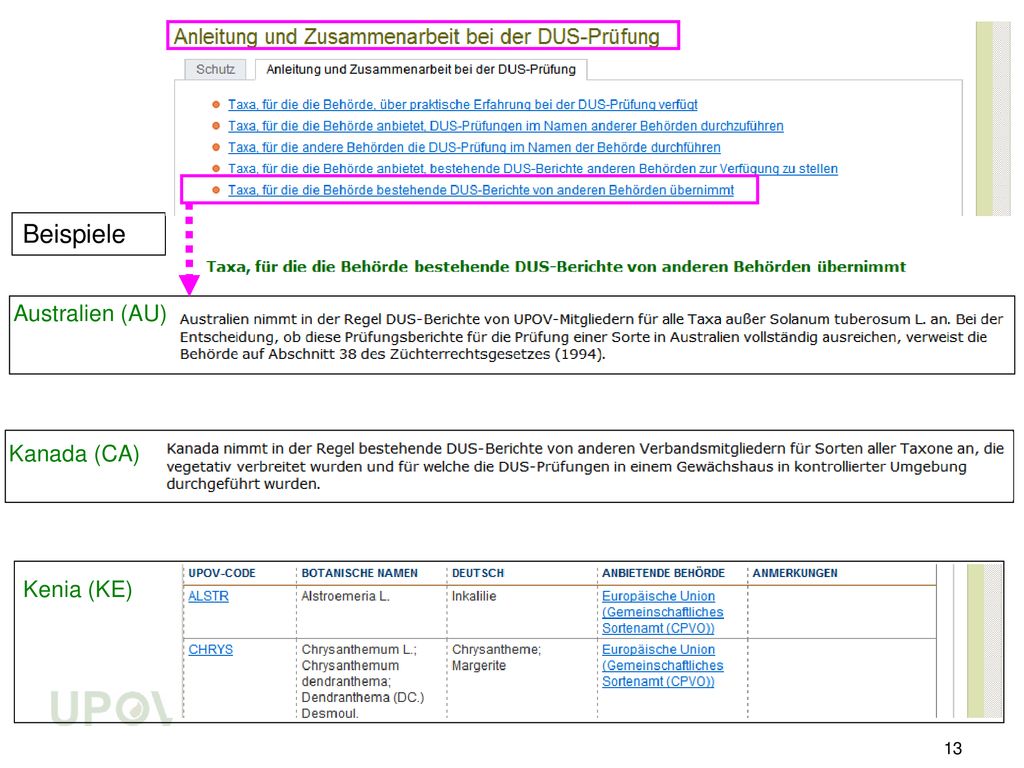Screen dimensions: 1024x768
Task: Switch to the Schutz tab
Action: 216,69
